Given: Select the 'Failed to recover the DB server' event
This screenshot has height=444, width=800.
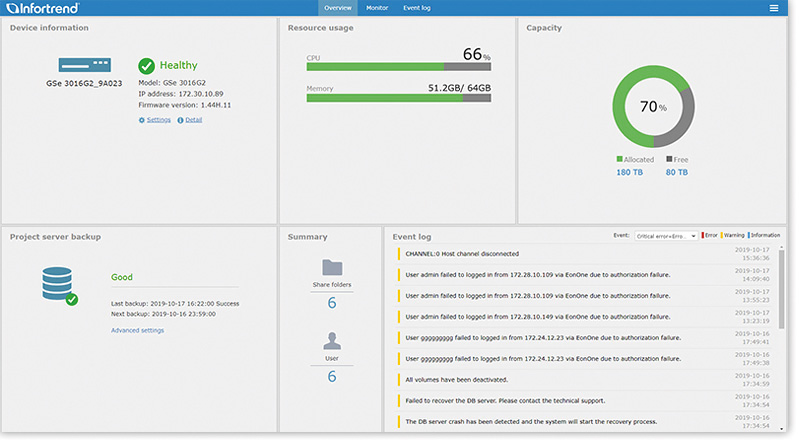Looking at the screenshot, I should pos(585,401).
